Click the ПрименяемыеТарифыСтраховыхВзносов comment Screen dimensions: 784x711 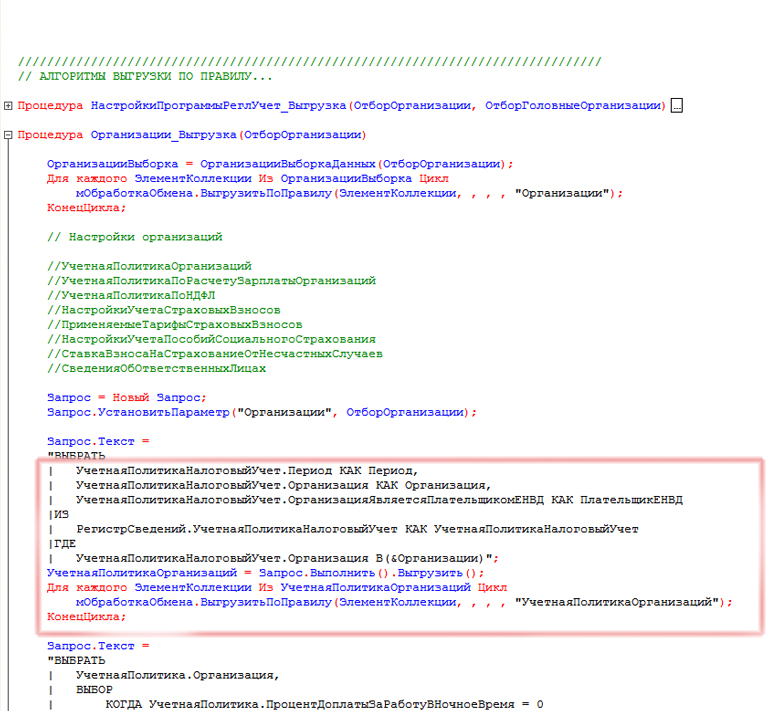(174, 325)
